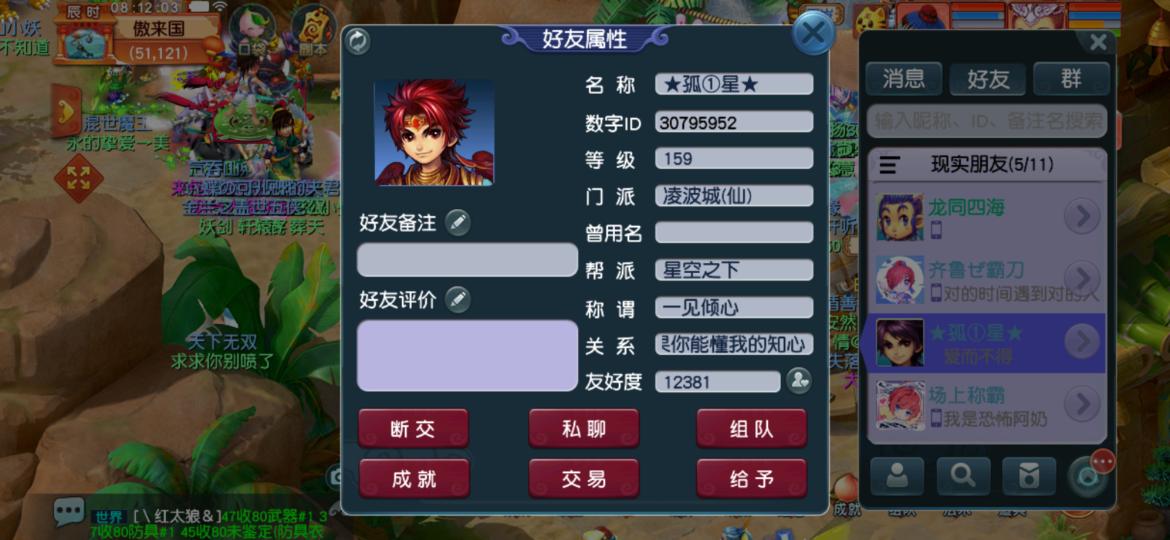Toggle the fullscreen arrows icon on left
The width and height of the screenshot is (1170, 540).
78,179
